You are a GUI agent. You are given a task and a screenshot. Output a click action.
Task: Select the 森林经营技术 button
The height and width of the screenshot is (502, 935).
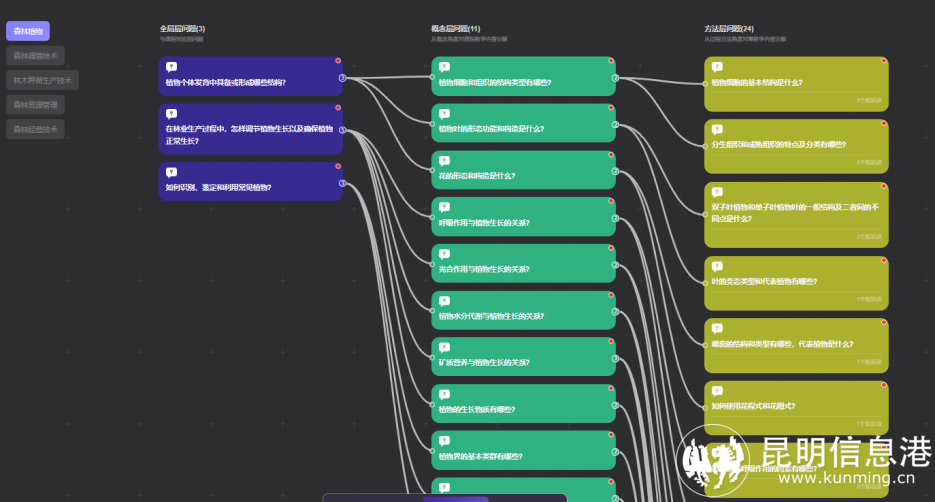[35, 129]
